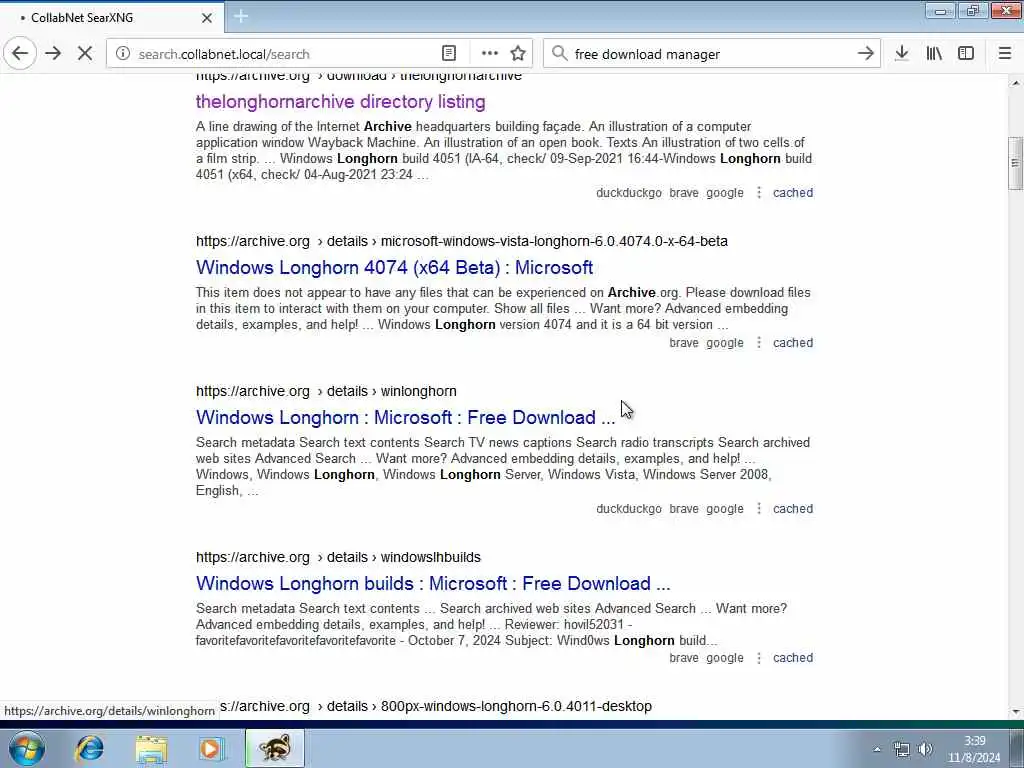Select the CollabNet SearXNG tab

pos(112,18)
